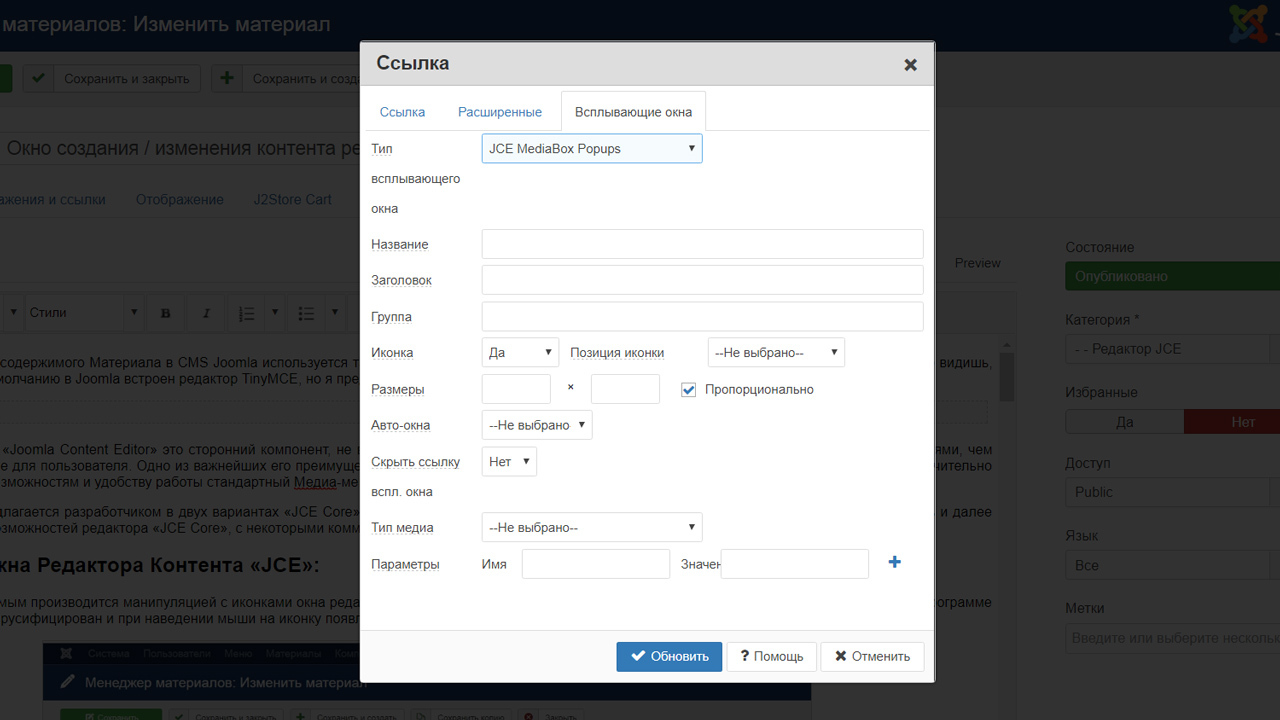Open the Тип медиа dropdown
Viewport: 1280px width, 720px height.
592,527
